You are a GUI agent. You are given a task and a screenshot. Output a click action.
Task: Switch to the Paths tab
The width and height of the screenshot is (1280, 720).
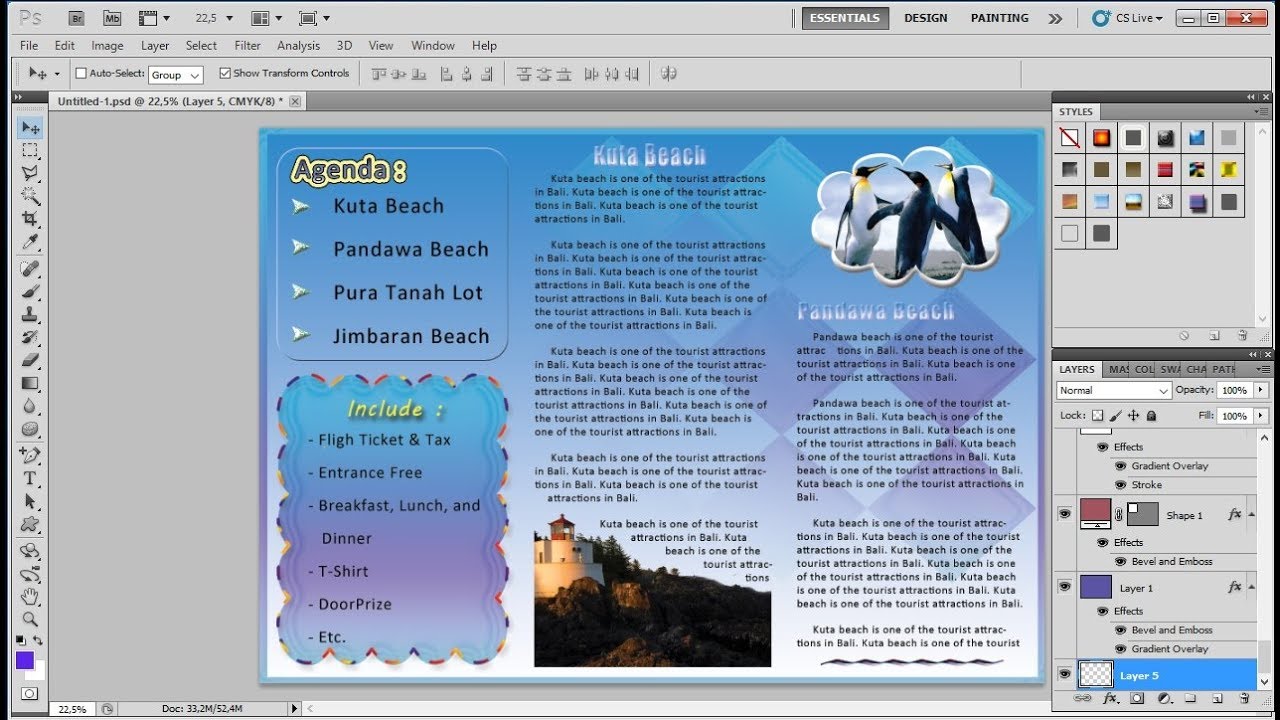click(x=1223, y=369)
